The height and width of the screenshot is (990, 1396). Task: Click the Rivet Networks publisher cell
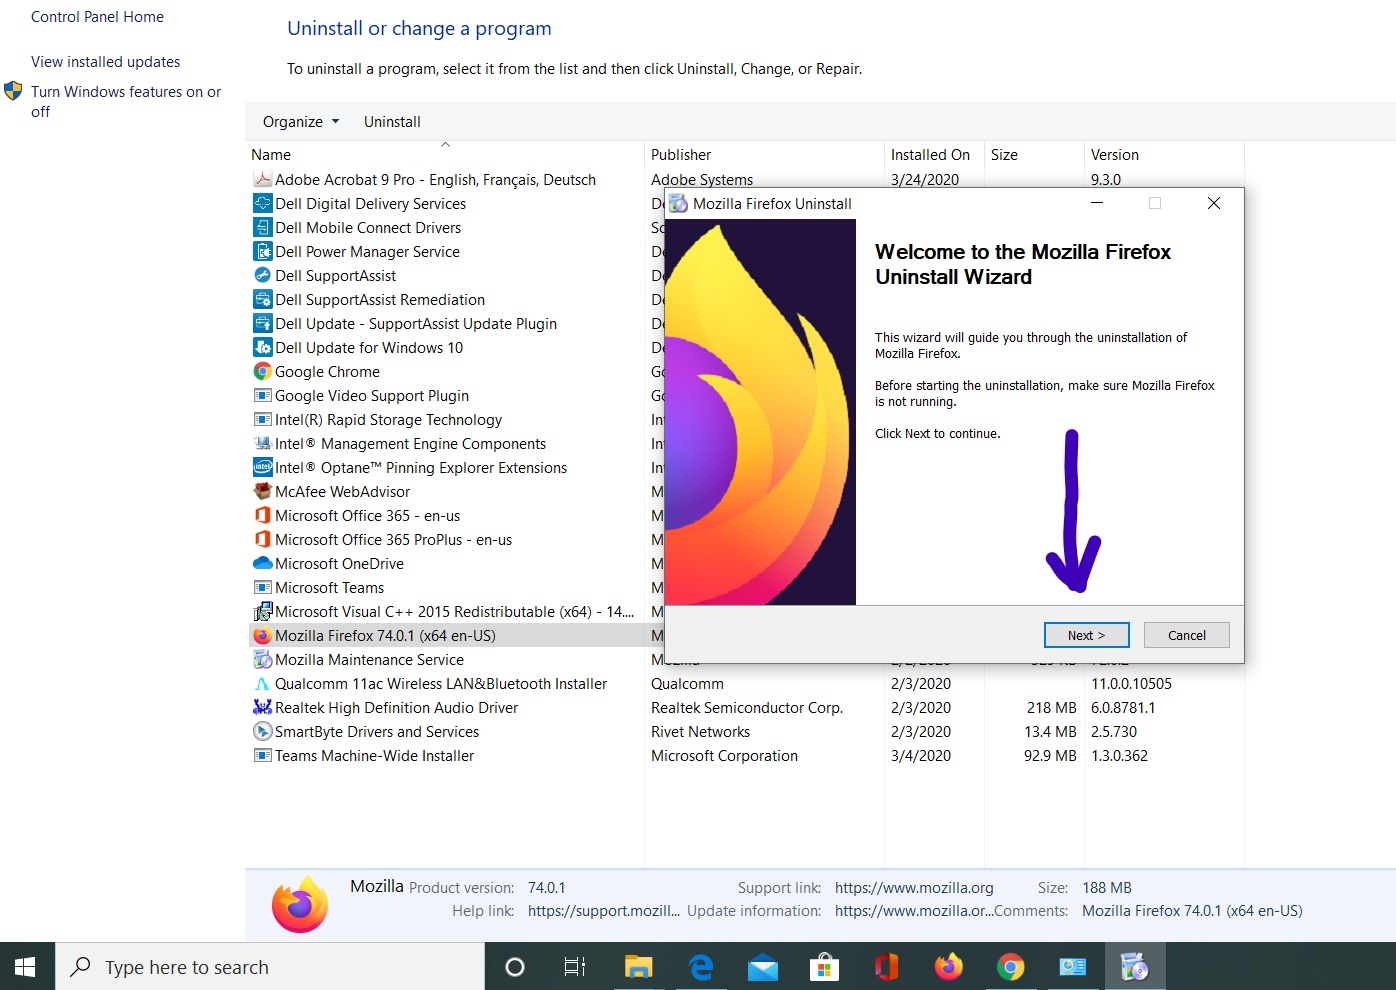tap(700, 731)
